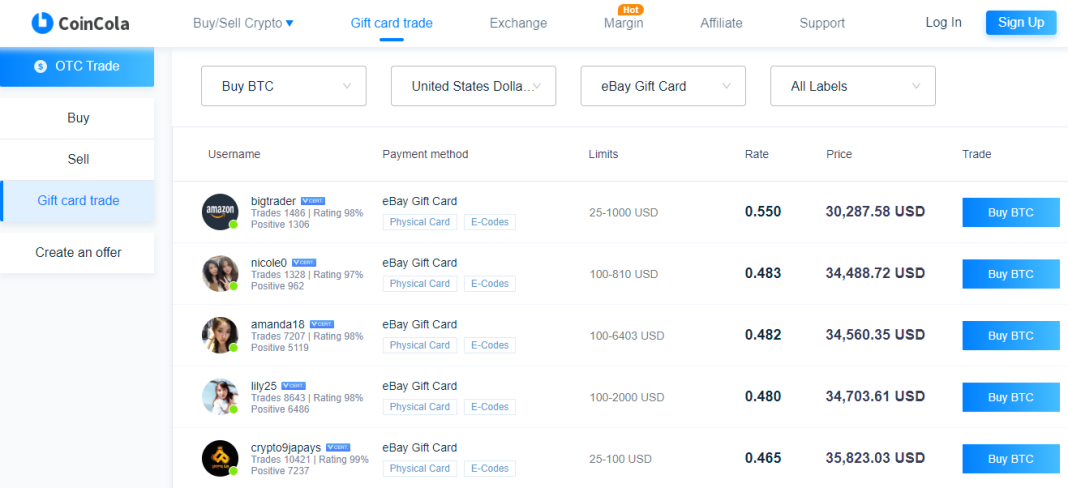Open the All Labels filter dropdown

[853, 86]
